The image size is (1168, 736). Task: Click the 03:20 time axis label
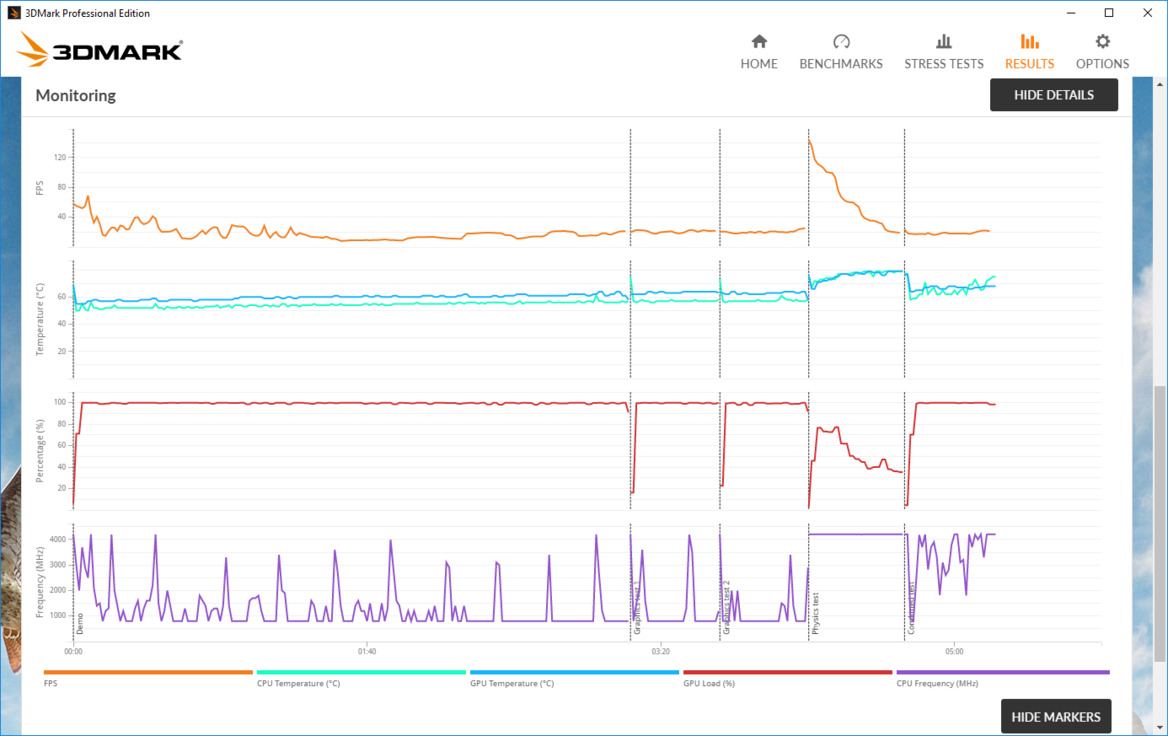(x=660, y=651)
